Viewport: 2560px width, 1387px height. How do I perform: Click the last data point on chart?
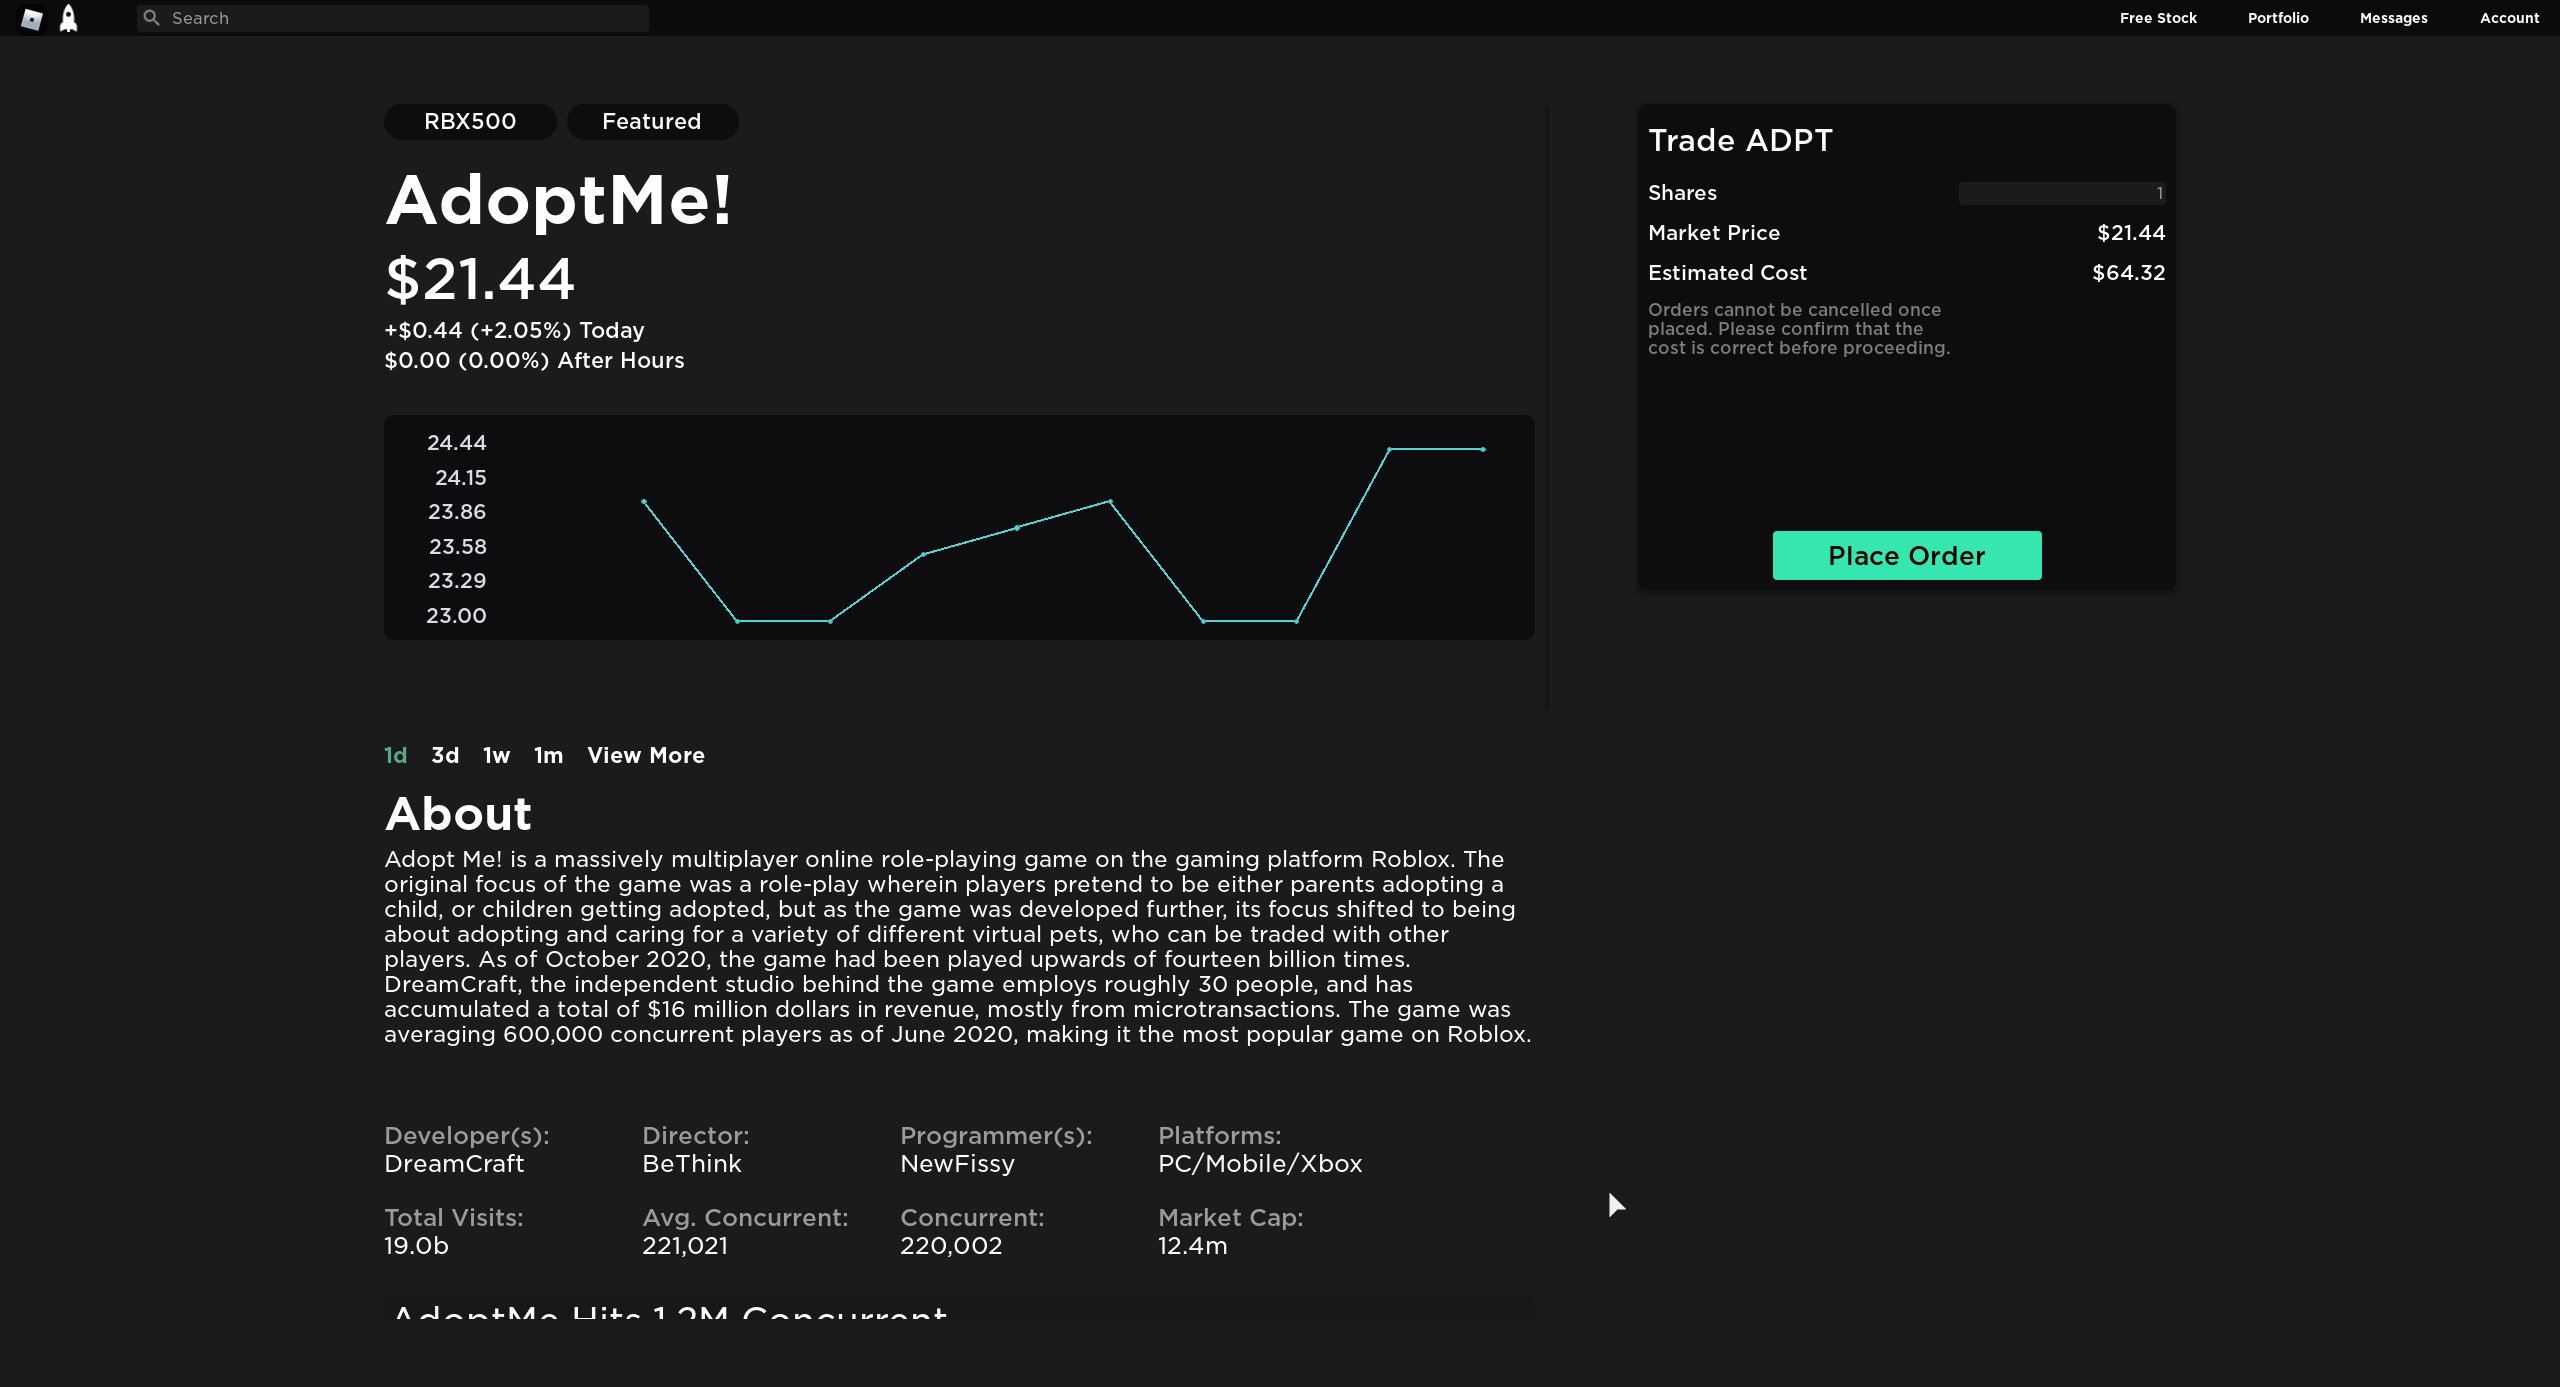pyautogui.click(x=1483, y=450)
